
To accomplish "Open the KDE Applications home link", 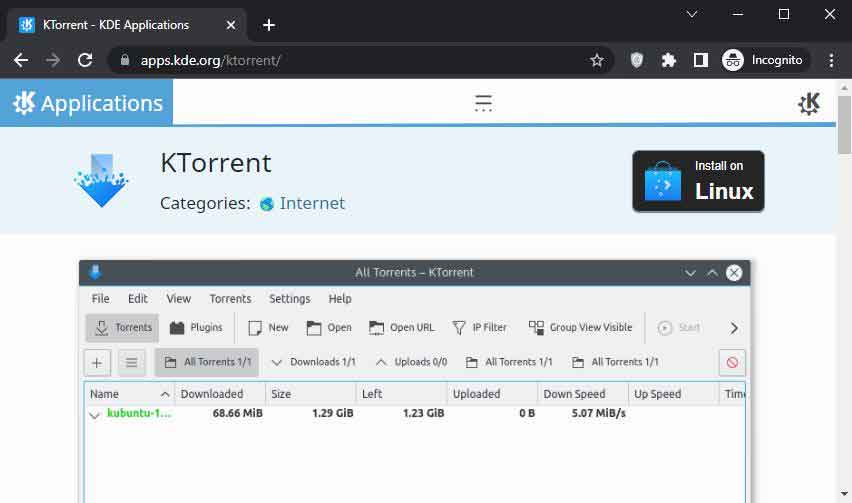I will [x=87, y=103].
